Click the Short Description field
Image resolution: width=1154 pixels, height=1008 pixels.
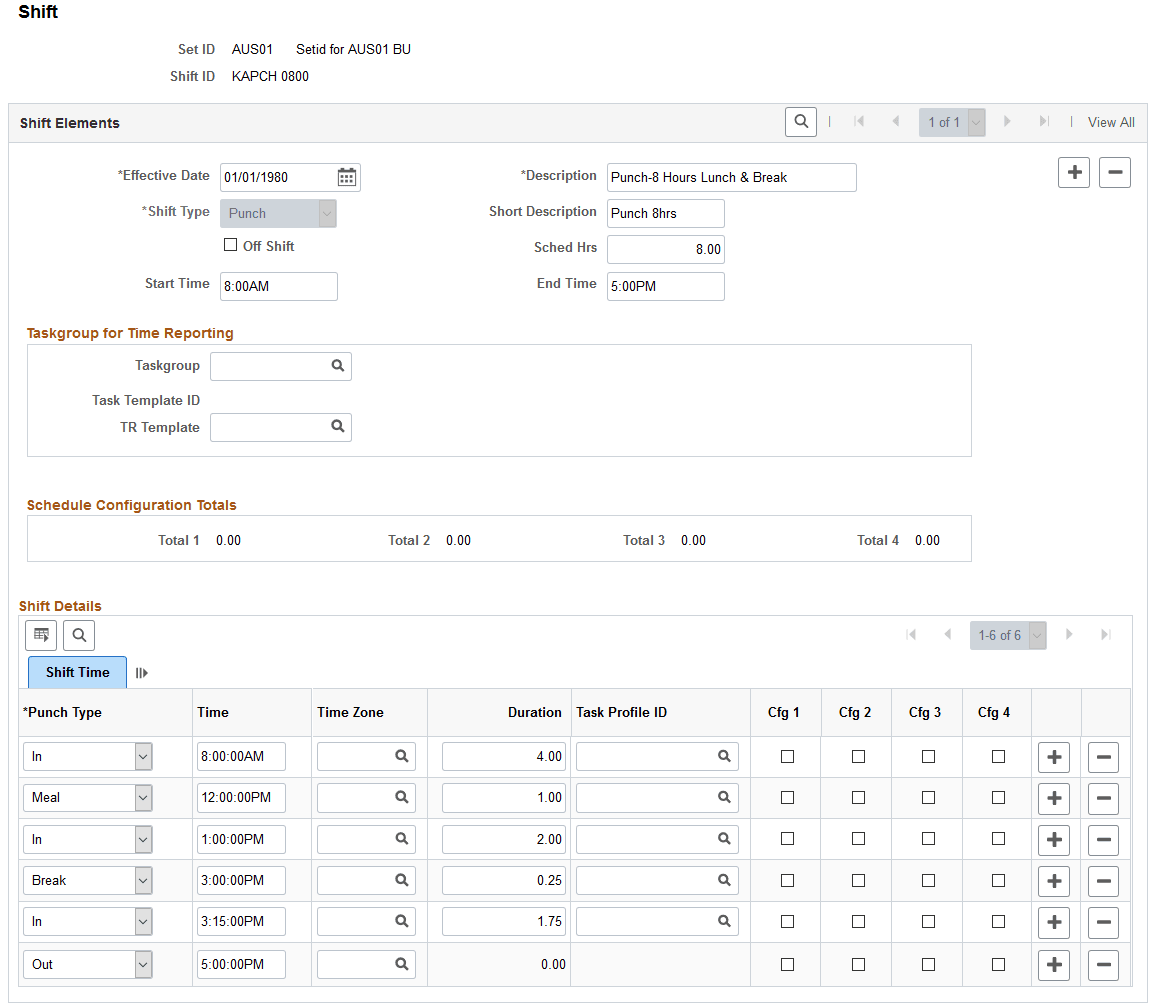coord(665,213)
